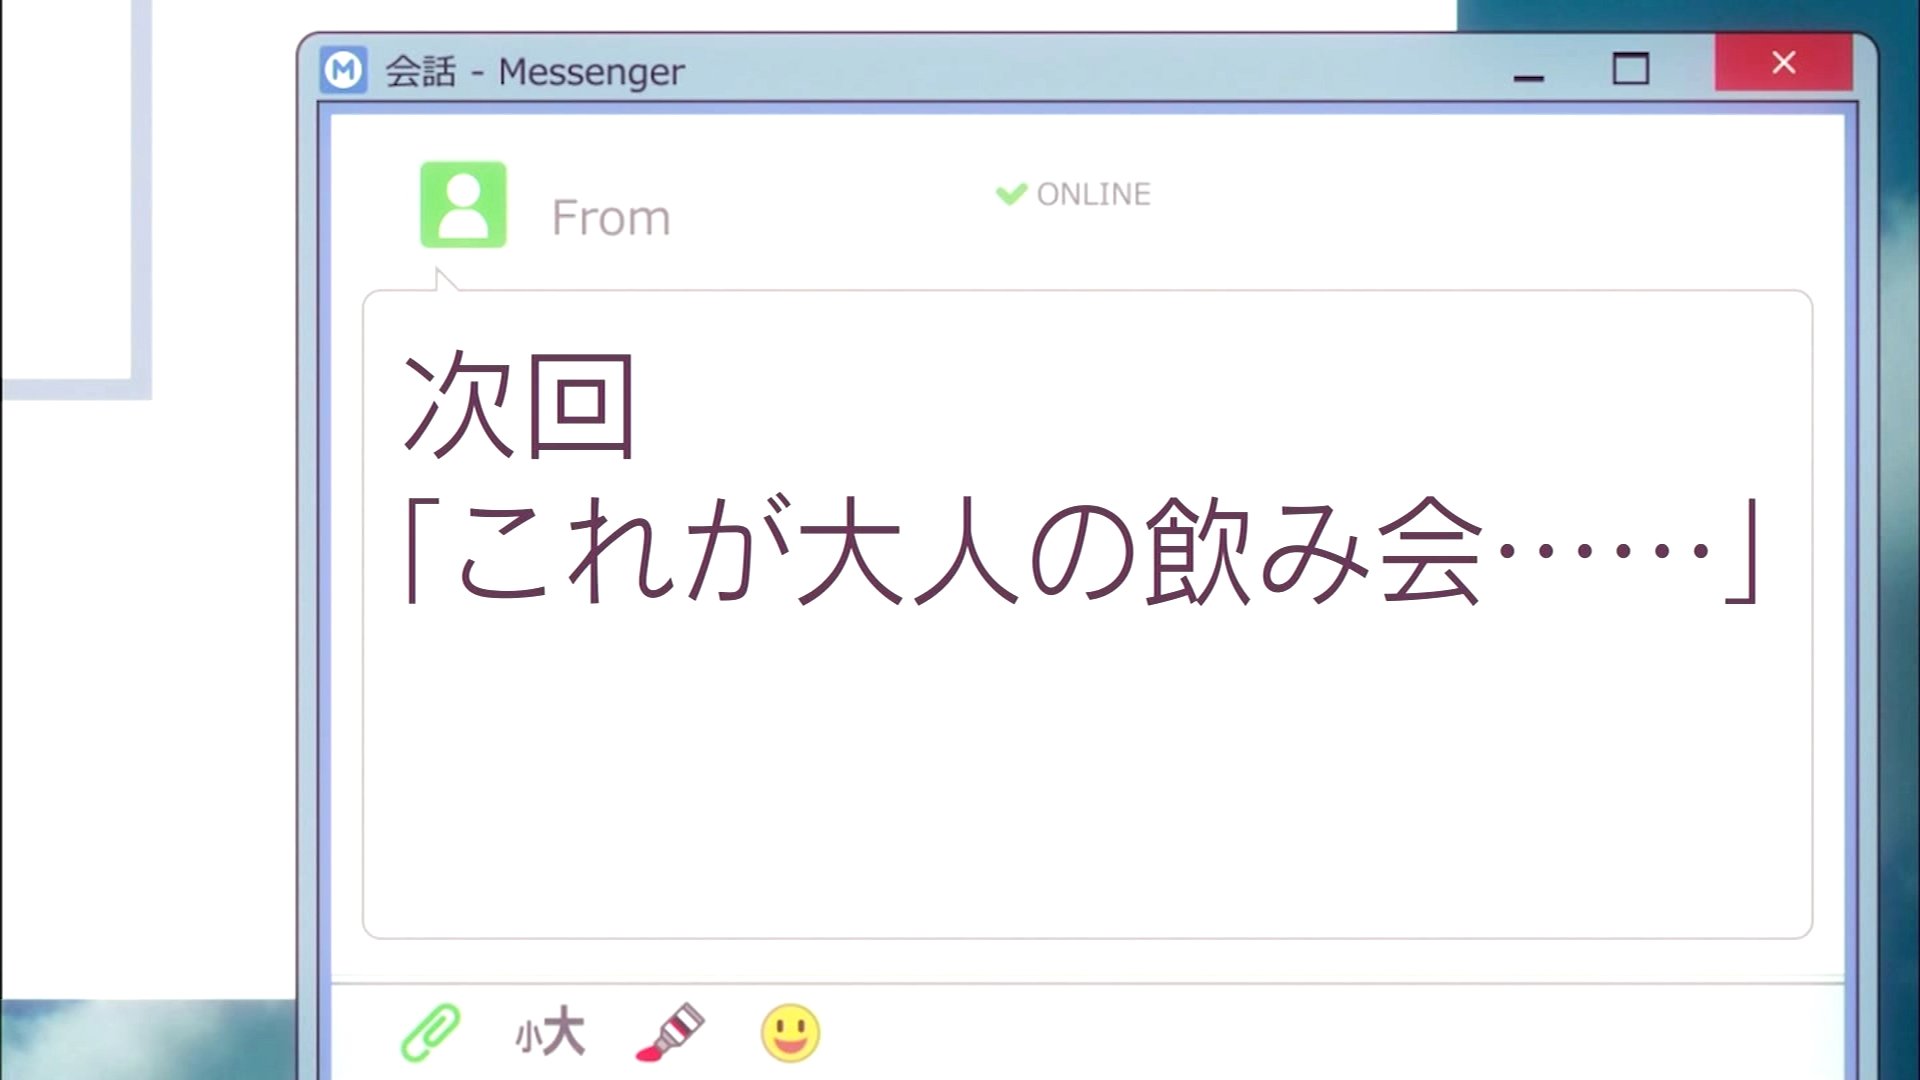The height and width of the screenshot is (1080, 1920).
Task: Click the green contact avatar icon
Action: click(463, 204)
